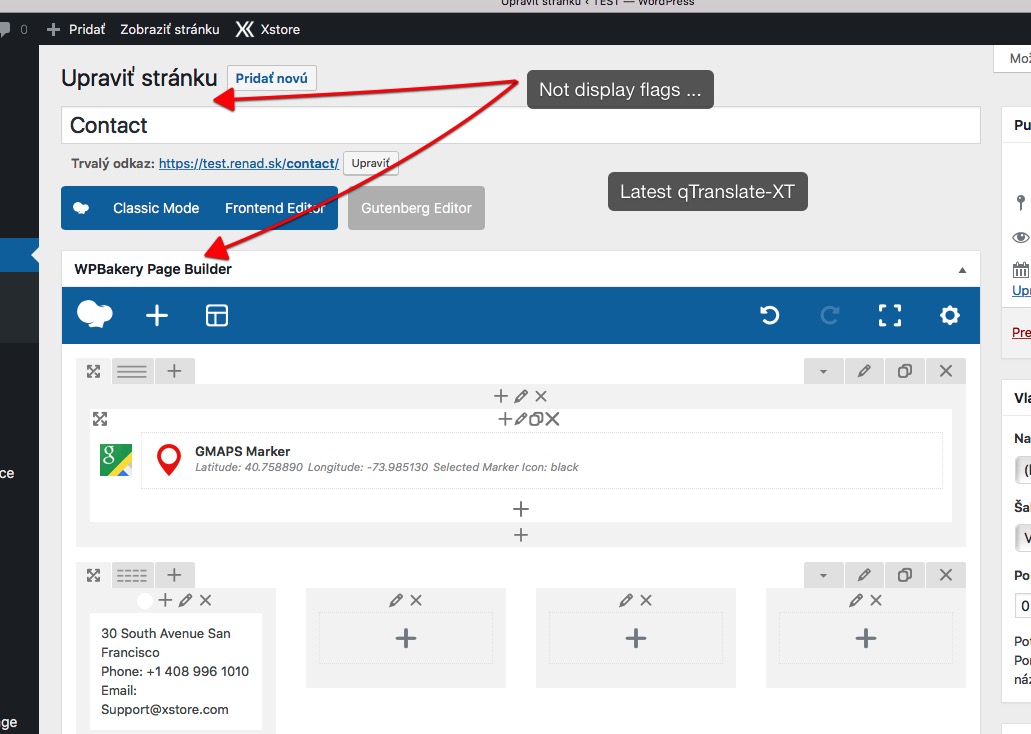Click the Pridať novú button

272,77
